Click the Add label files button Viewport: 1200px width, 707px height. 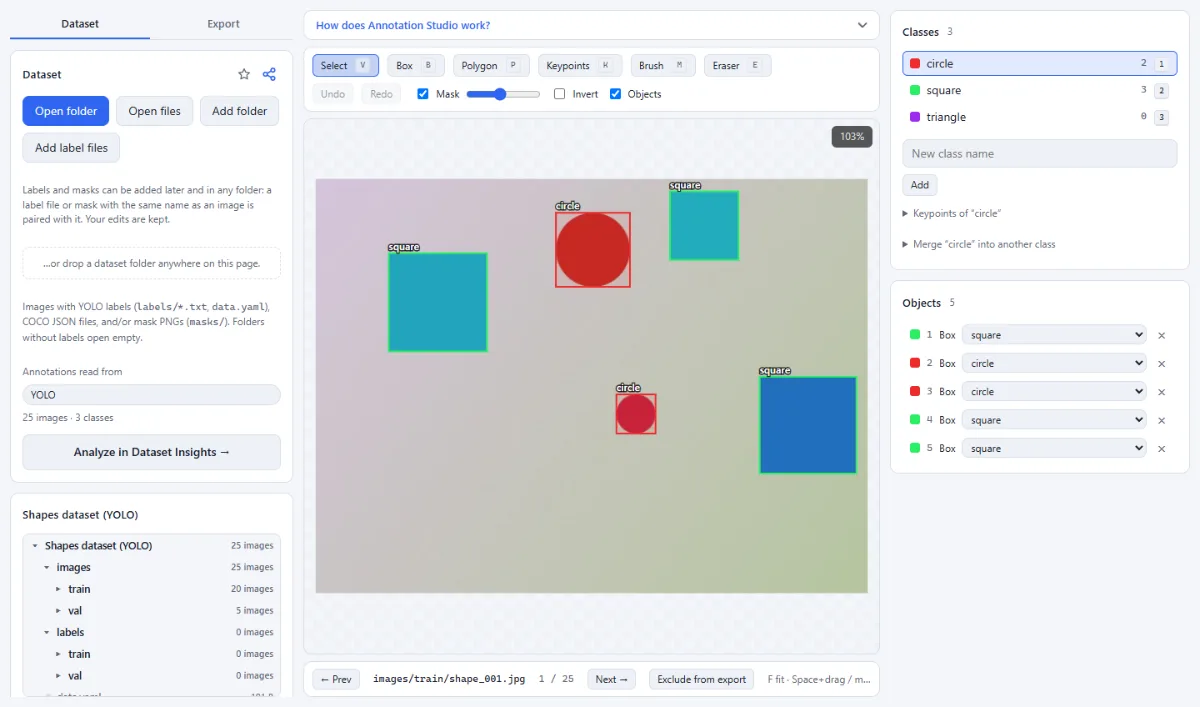(x=71, y=148)
